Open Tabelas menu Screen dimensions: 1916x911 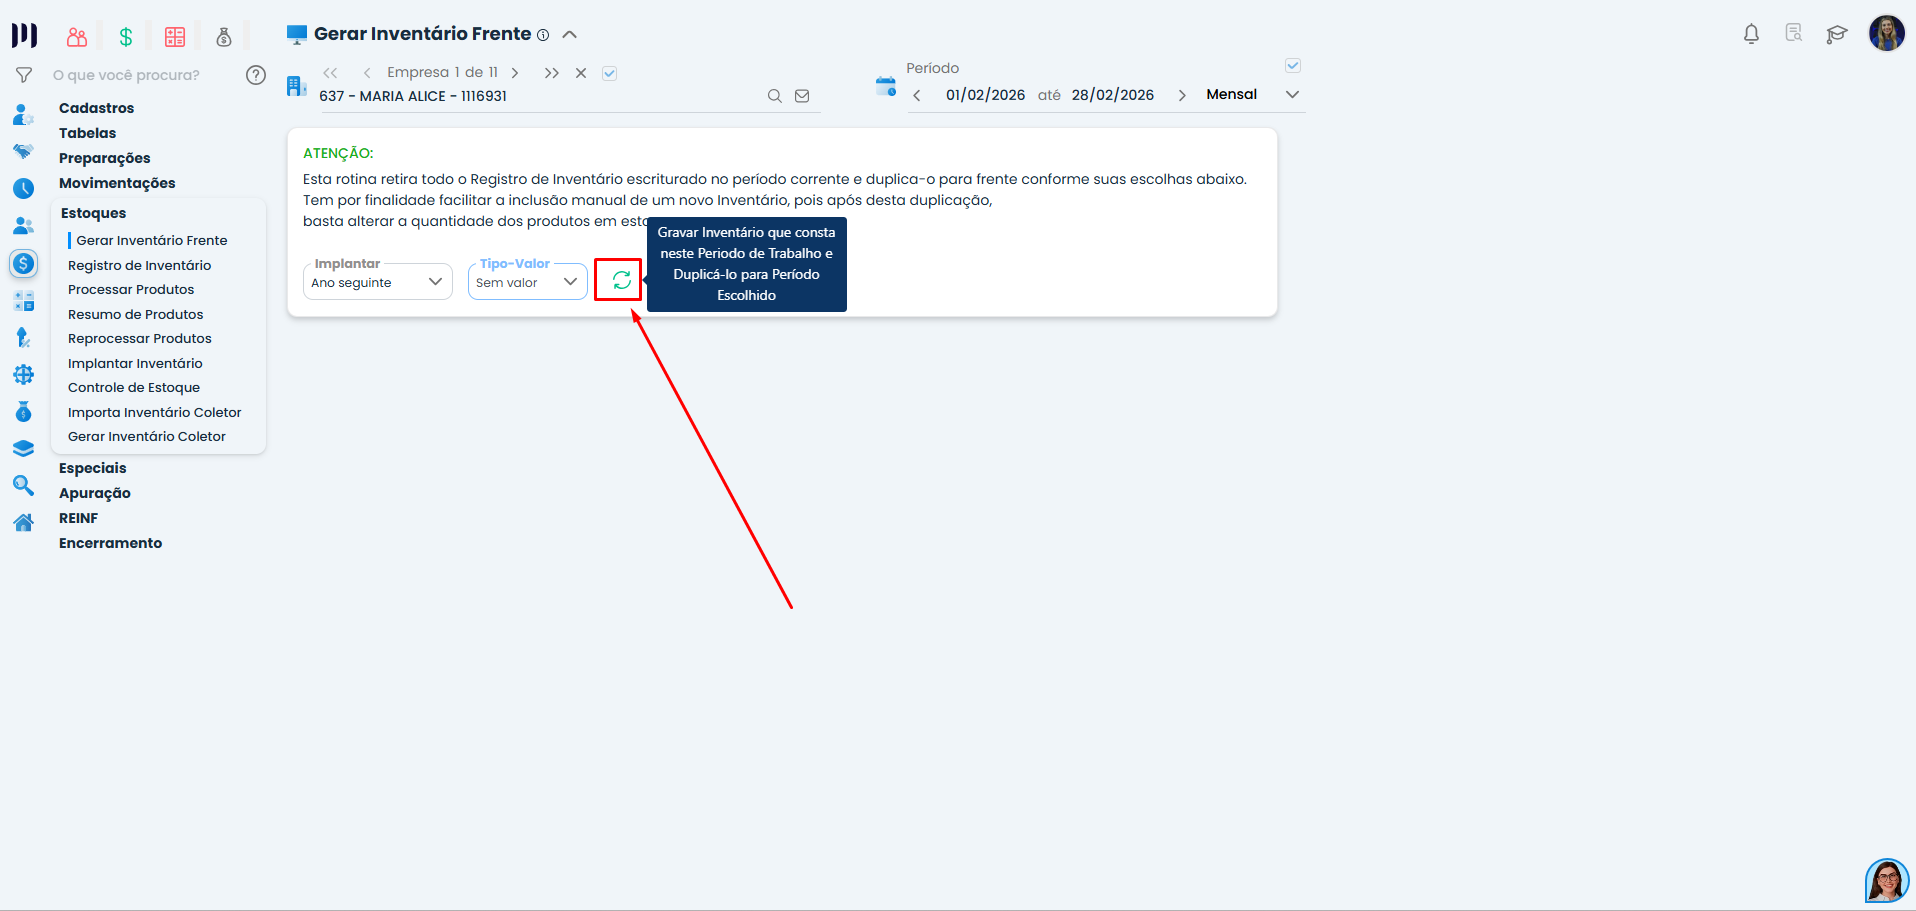tap(87, 133)
